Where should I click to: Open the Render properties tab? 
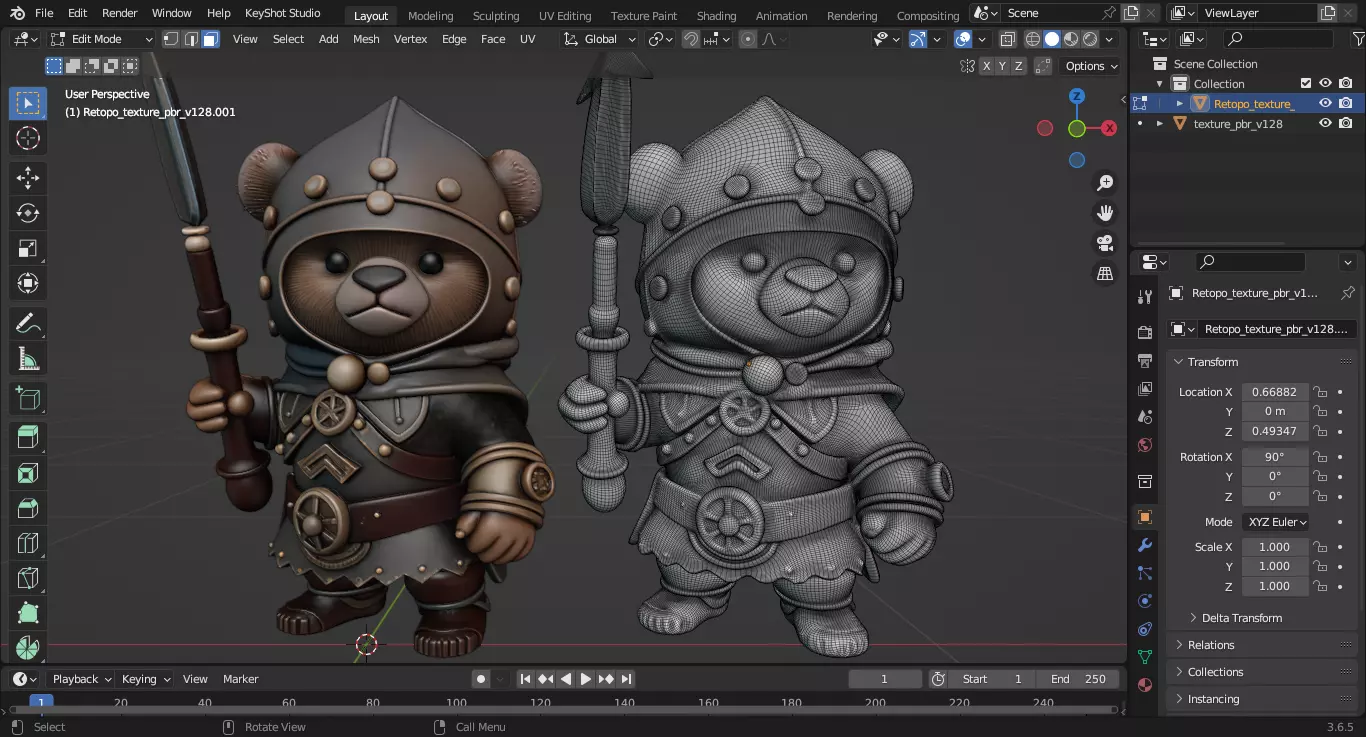tap(1145, 332)
